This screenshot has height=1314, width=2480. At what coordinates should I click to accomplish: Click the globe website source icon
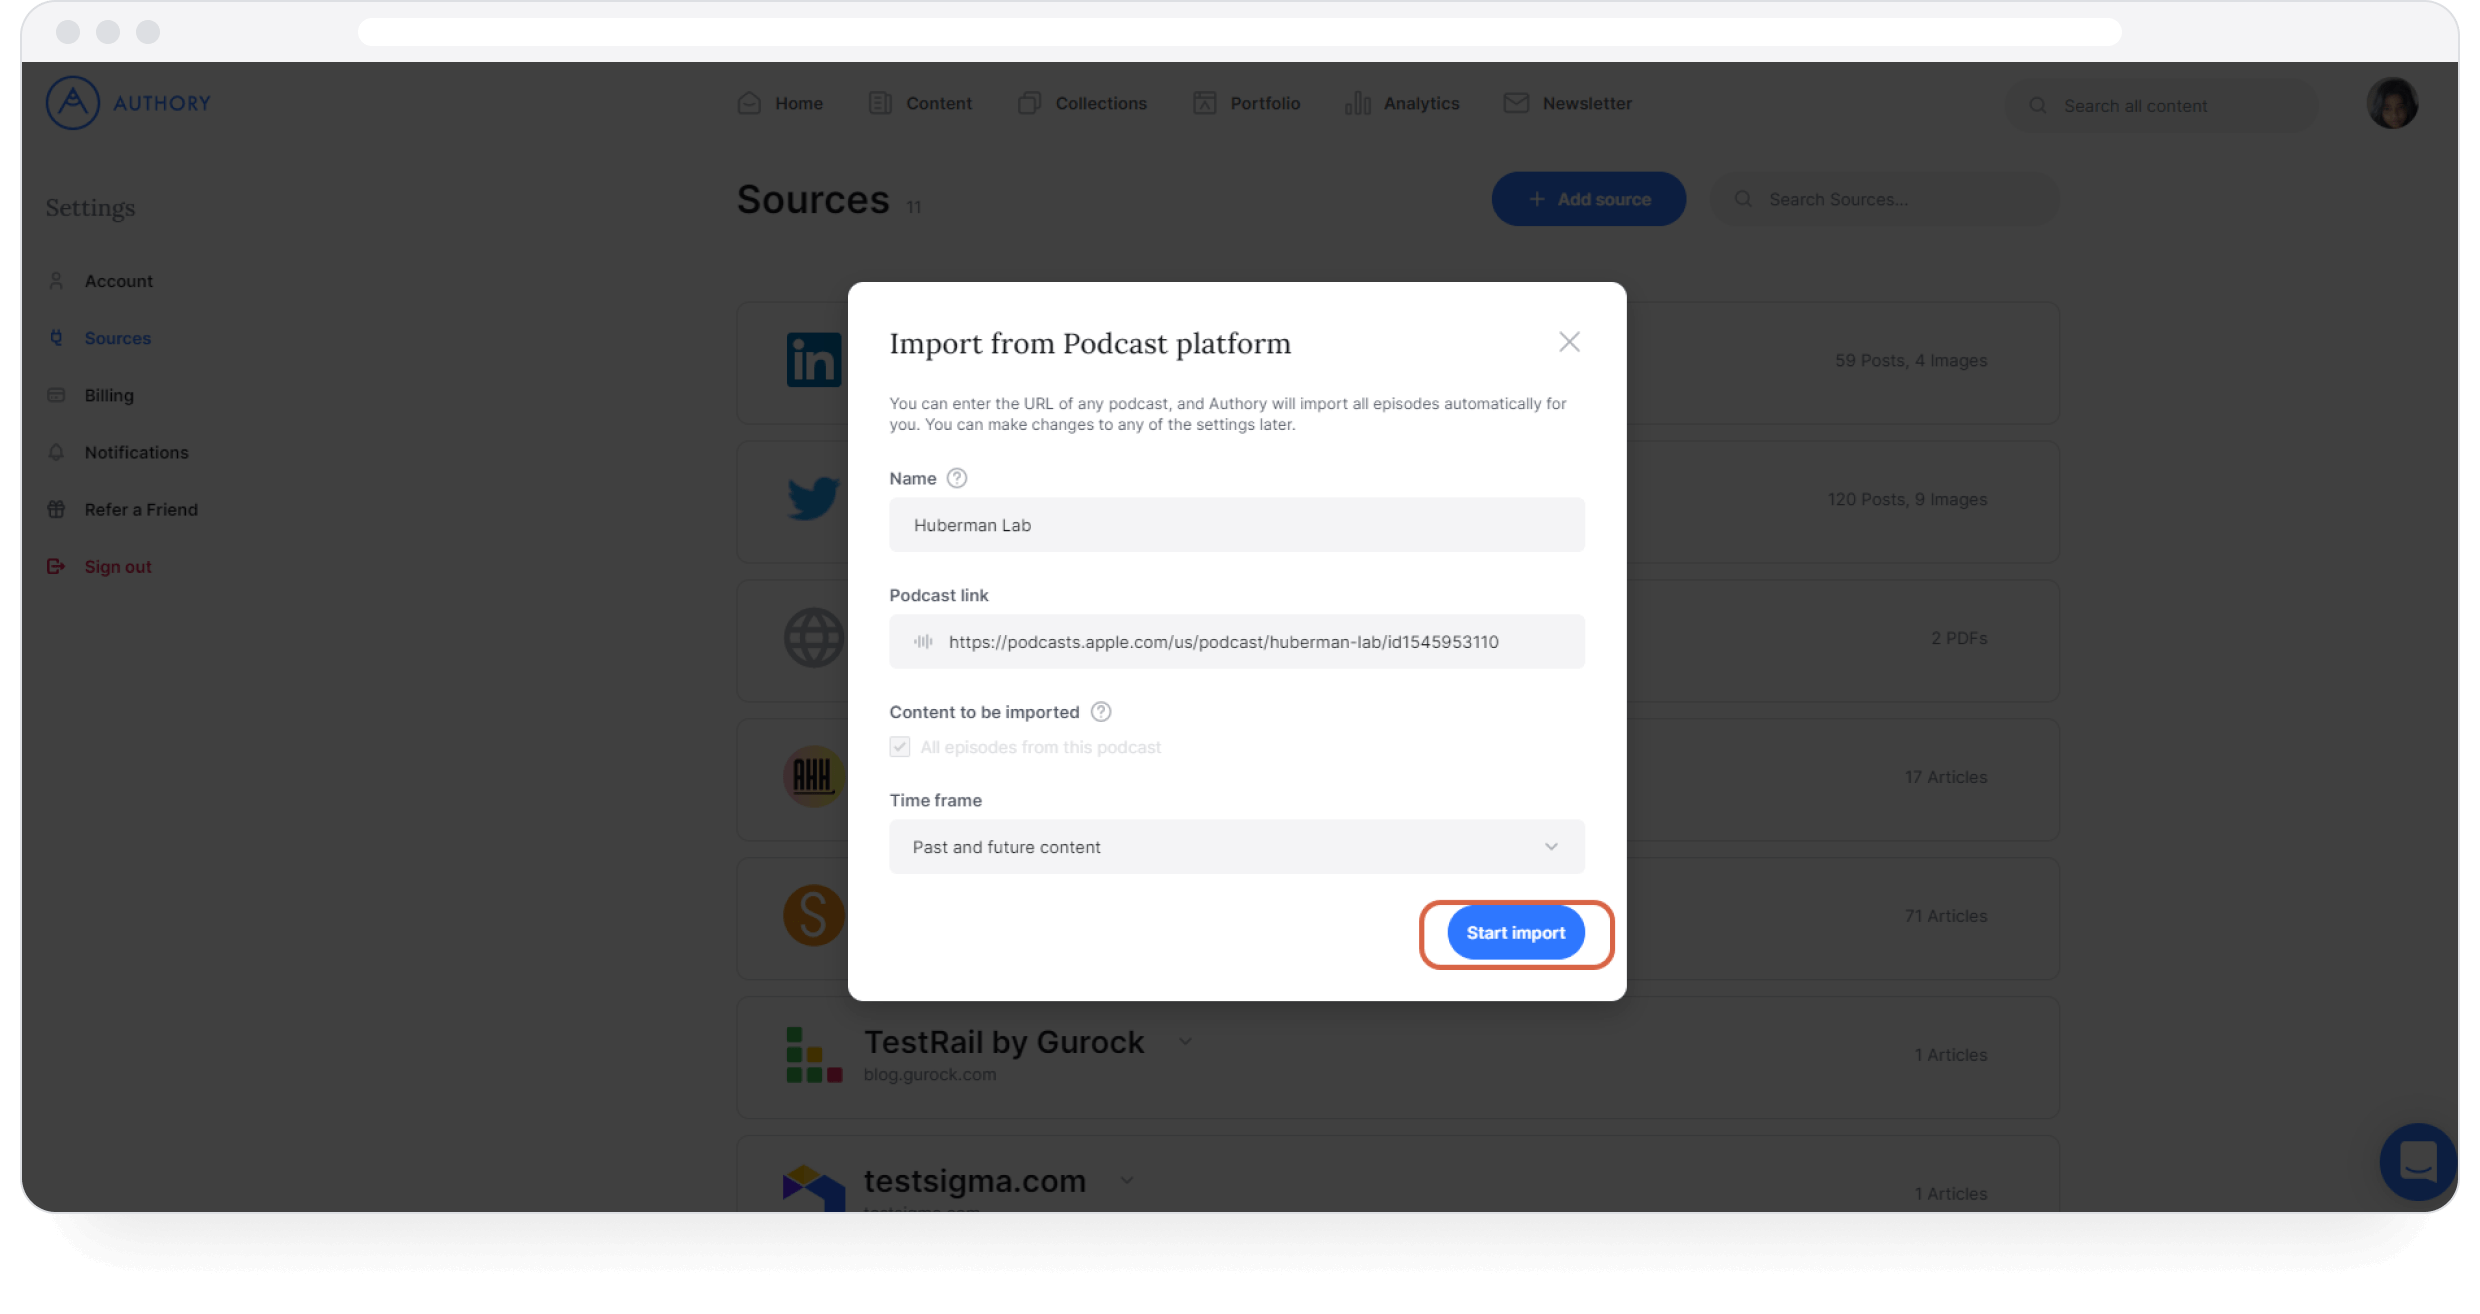click(814, 637)
